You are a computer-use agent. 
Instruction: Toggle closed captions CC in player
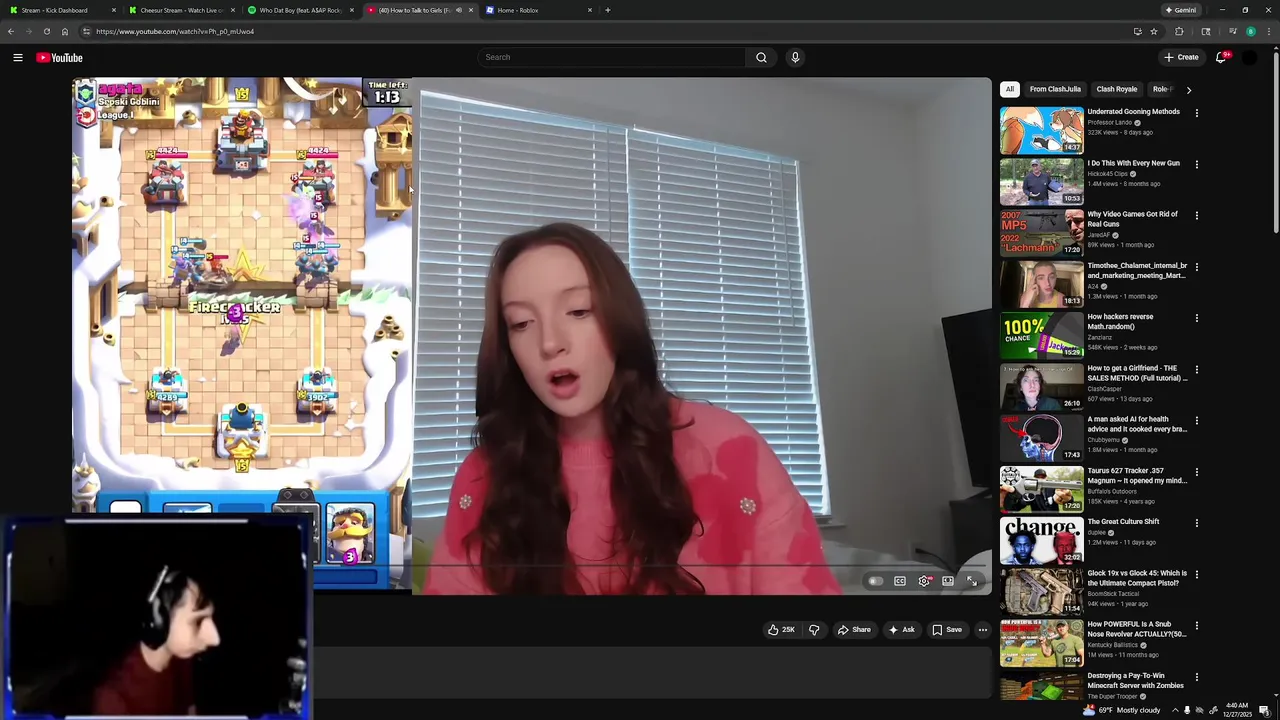(900, 581)
